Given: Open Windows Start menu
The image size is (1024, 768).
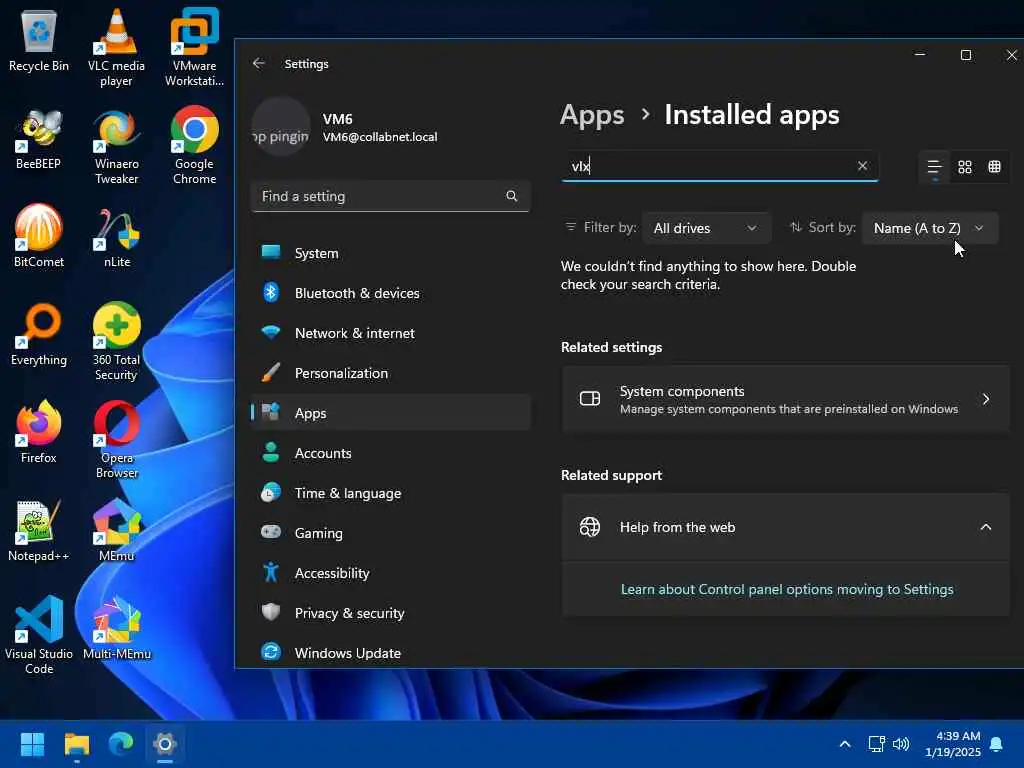Looking at the screenshot, I should point(32,743).
